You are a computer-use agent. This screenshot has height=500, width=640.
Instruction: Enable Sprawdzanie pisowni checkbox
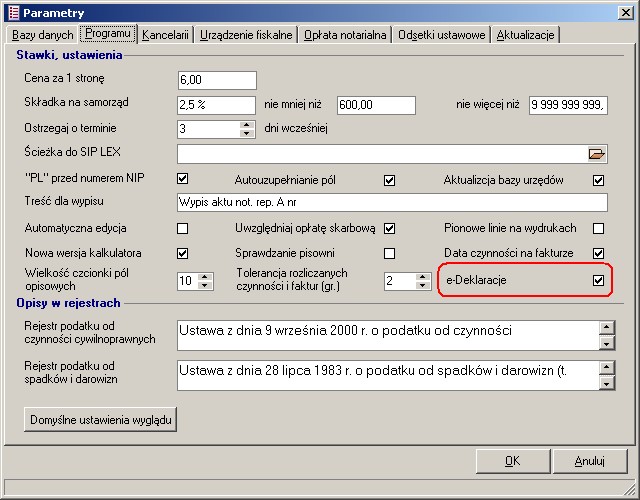coord(390,253)
